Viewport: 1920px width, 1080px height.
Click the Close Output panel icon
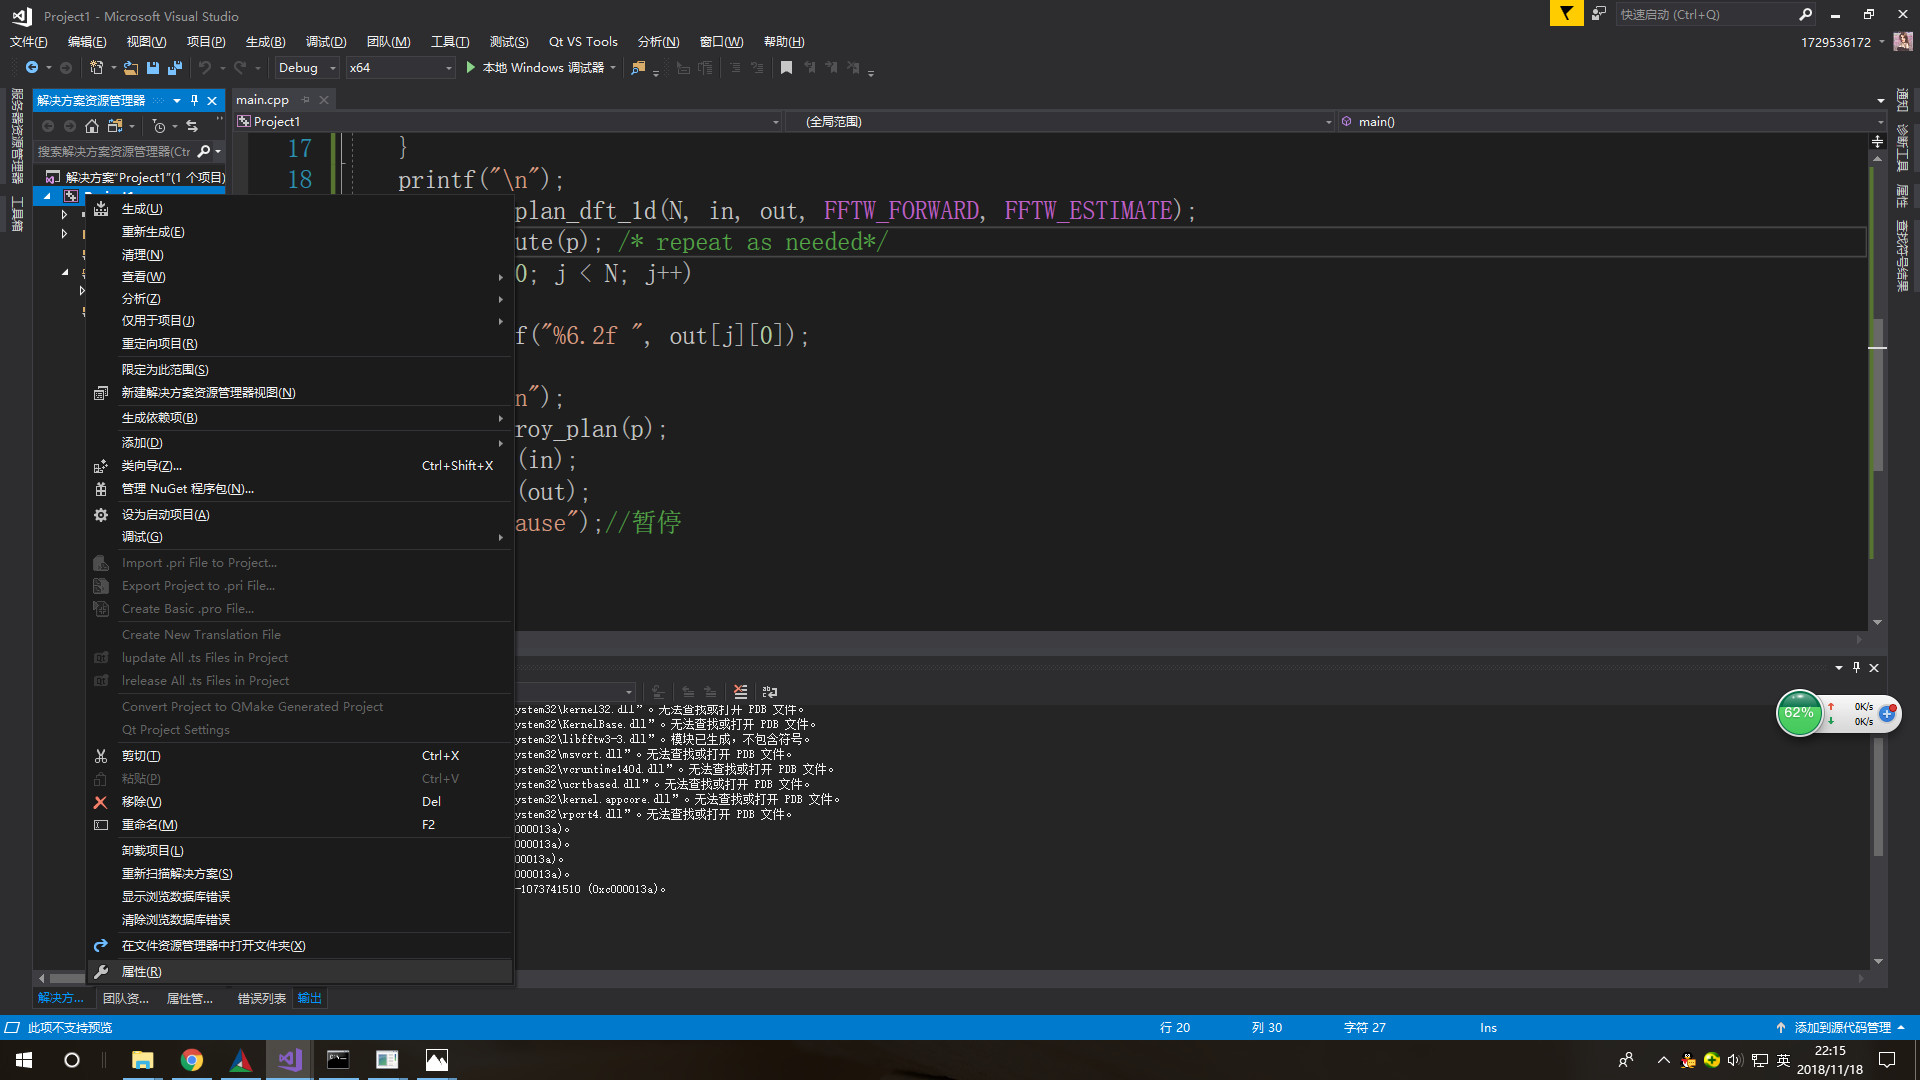(x=1876, y=667)
